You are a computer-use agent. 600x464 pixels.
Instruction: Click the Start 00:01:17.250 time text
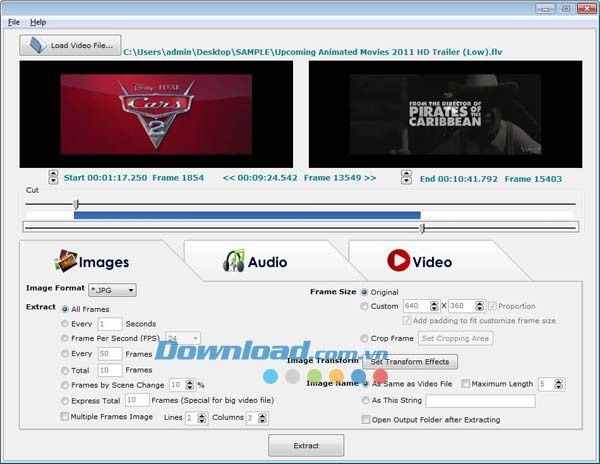105,178
